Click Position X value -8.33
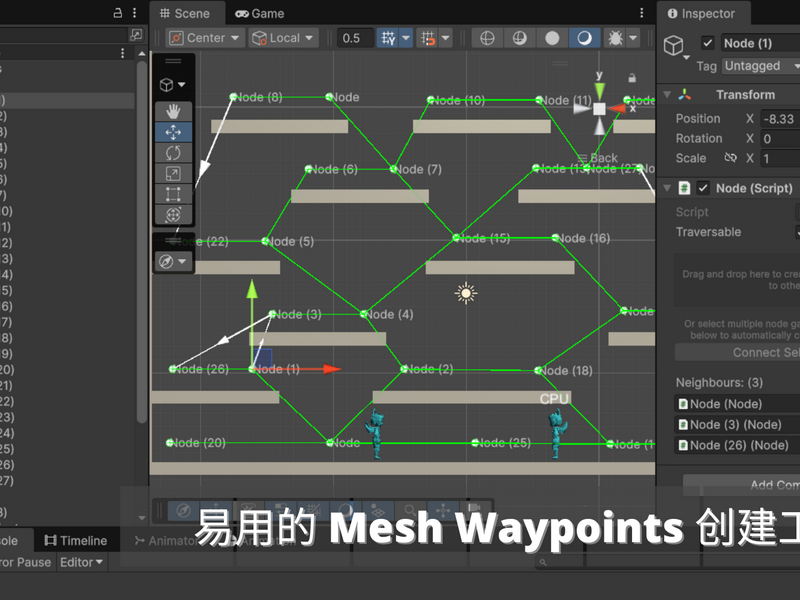The image size is (800, 600). tap(780, 119)
